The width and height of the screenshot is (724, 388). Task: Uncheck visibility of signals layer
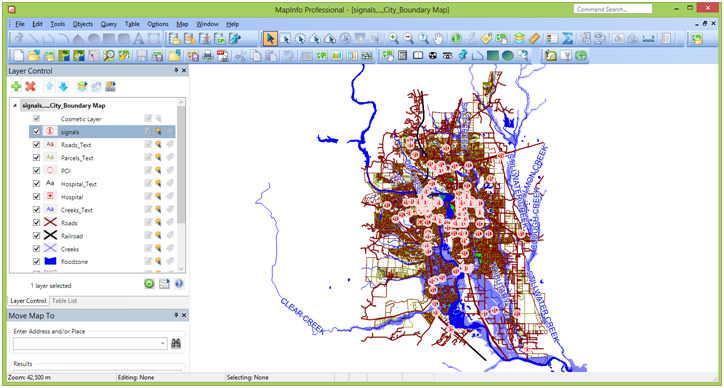(36, 132)
